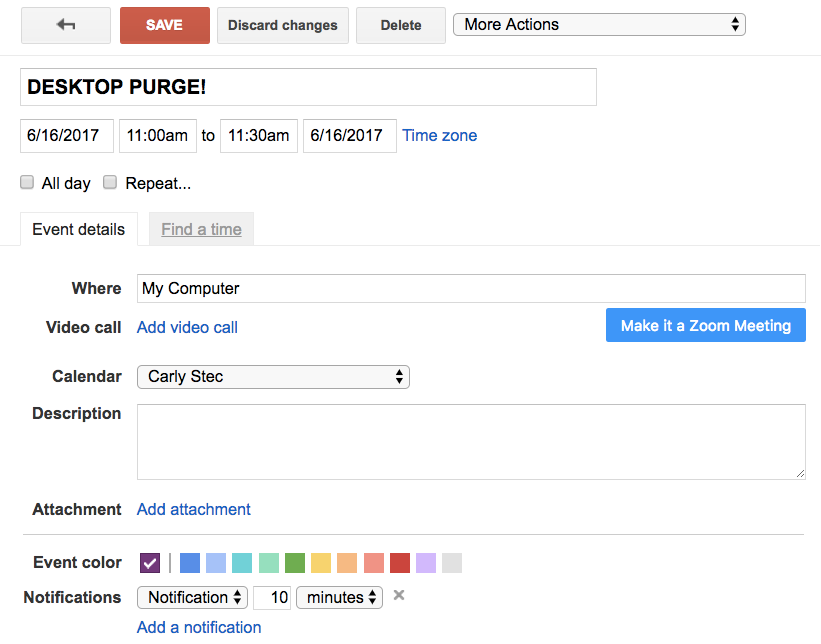Image resolution: width=821 pixels, height=644 pixels.
Task: Click Make it a Zoom Meeting
Action: pos(705,325)
